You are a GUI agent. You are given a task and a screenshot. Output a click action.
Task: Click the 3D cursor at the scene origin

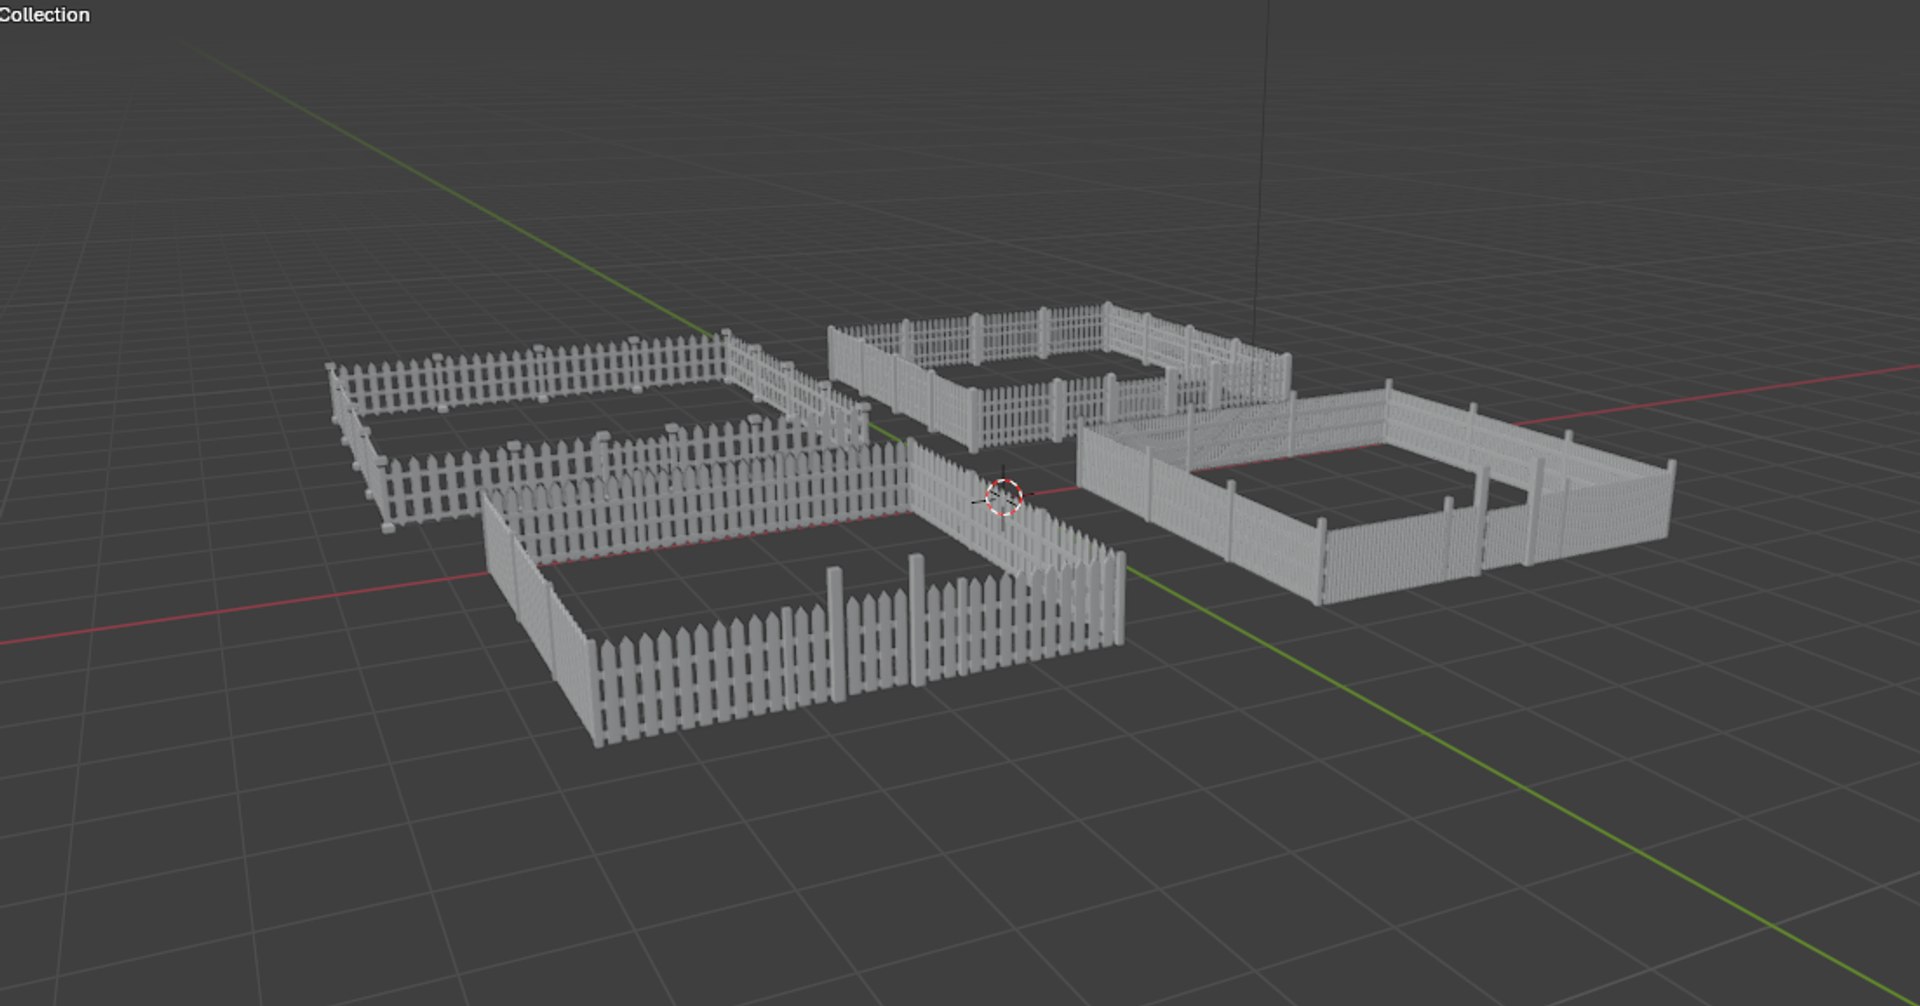pos(1004,497)
